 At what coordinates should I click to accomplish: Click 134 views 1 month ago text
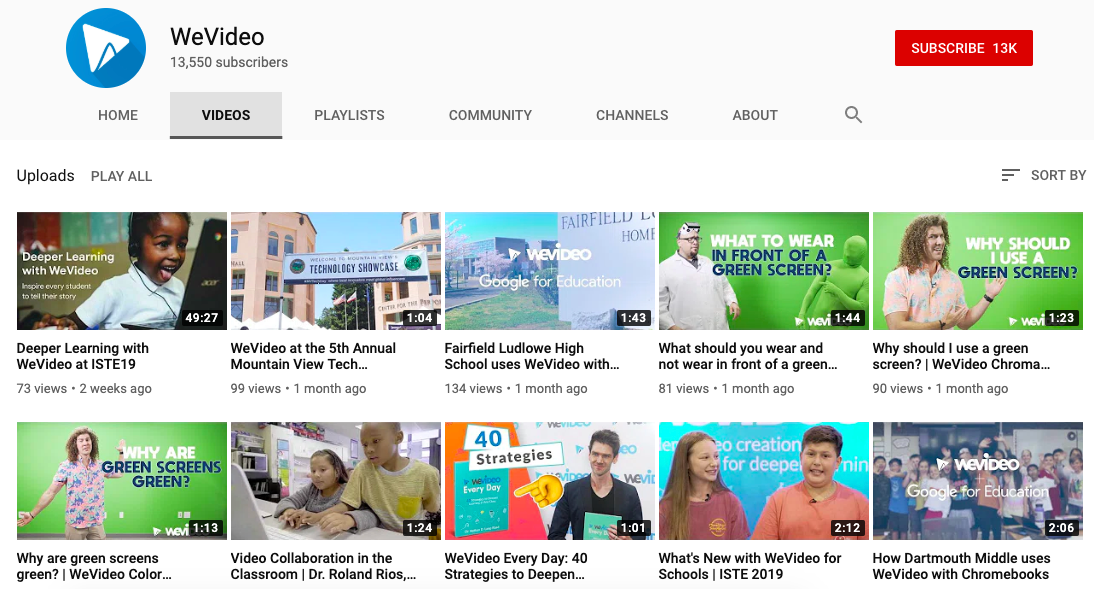(x=516, y=389)
